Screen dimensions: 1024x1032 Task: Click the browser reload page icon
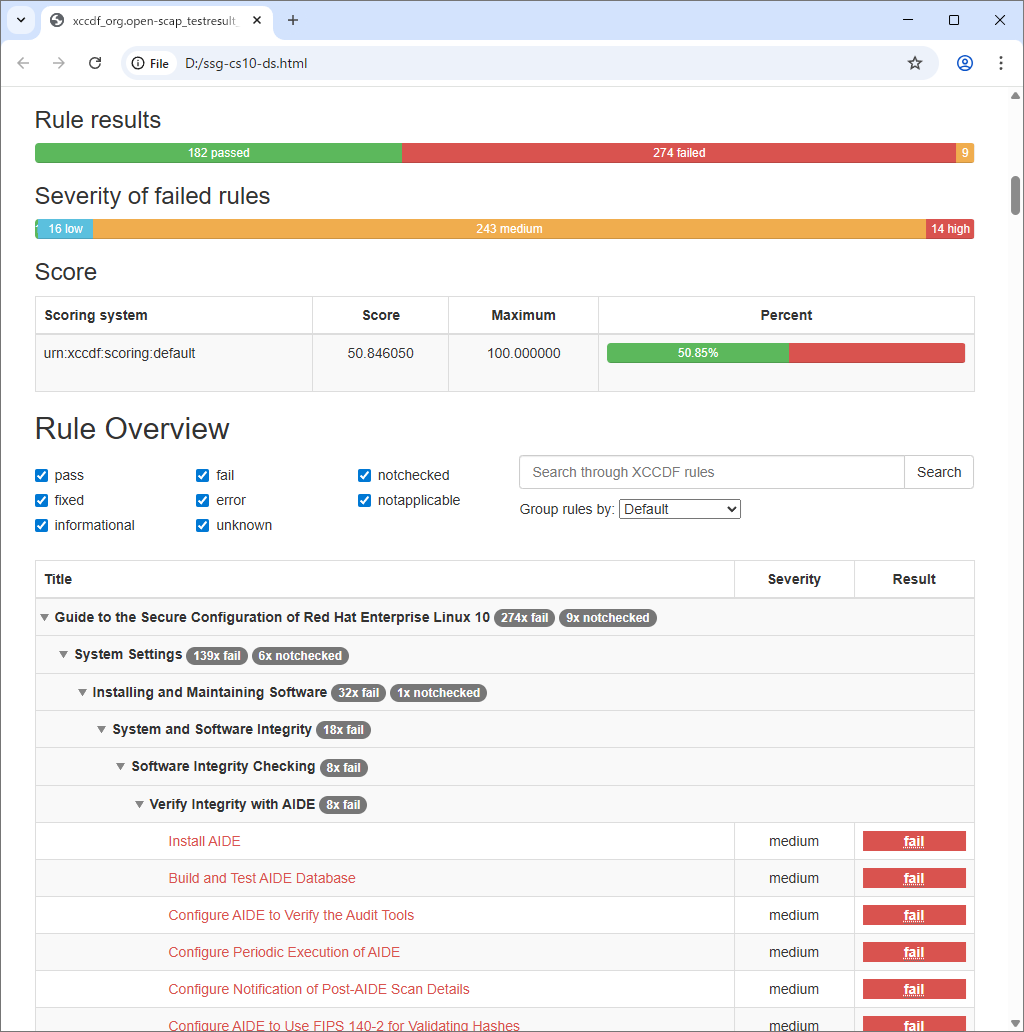click(95, 63)
